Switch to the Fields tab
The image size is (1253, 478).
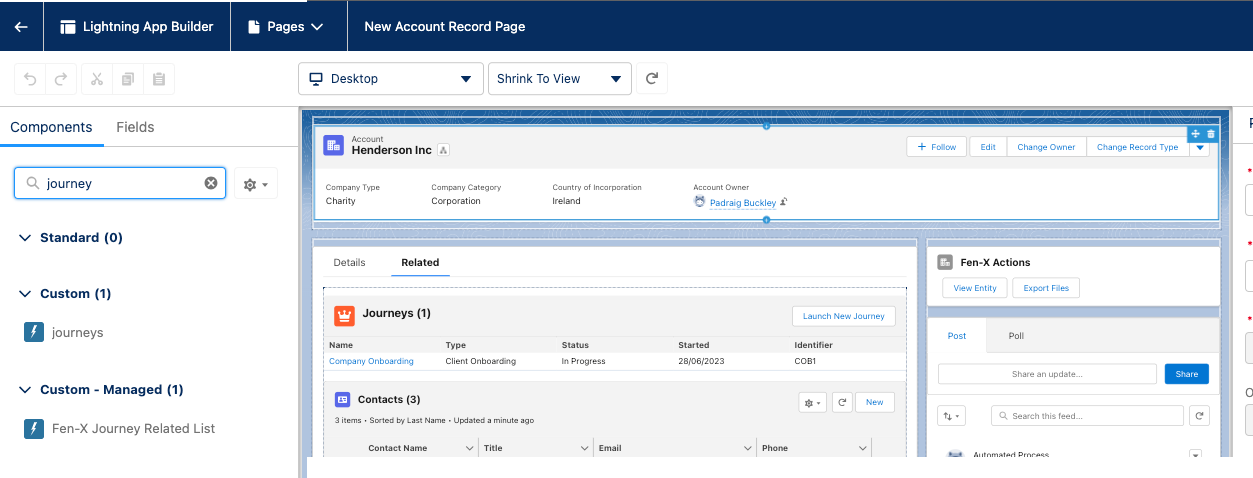point(135,127)
